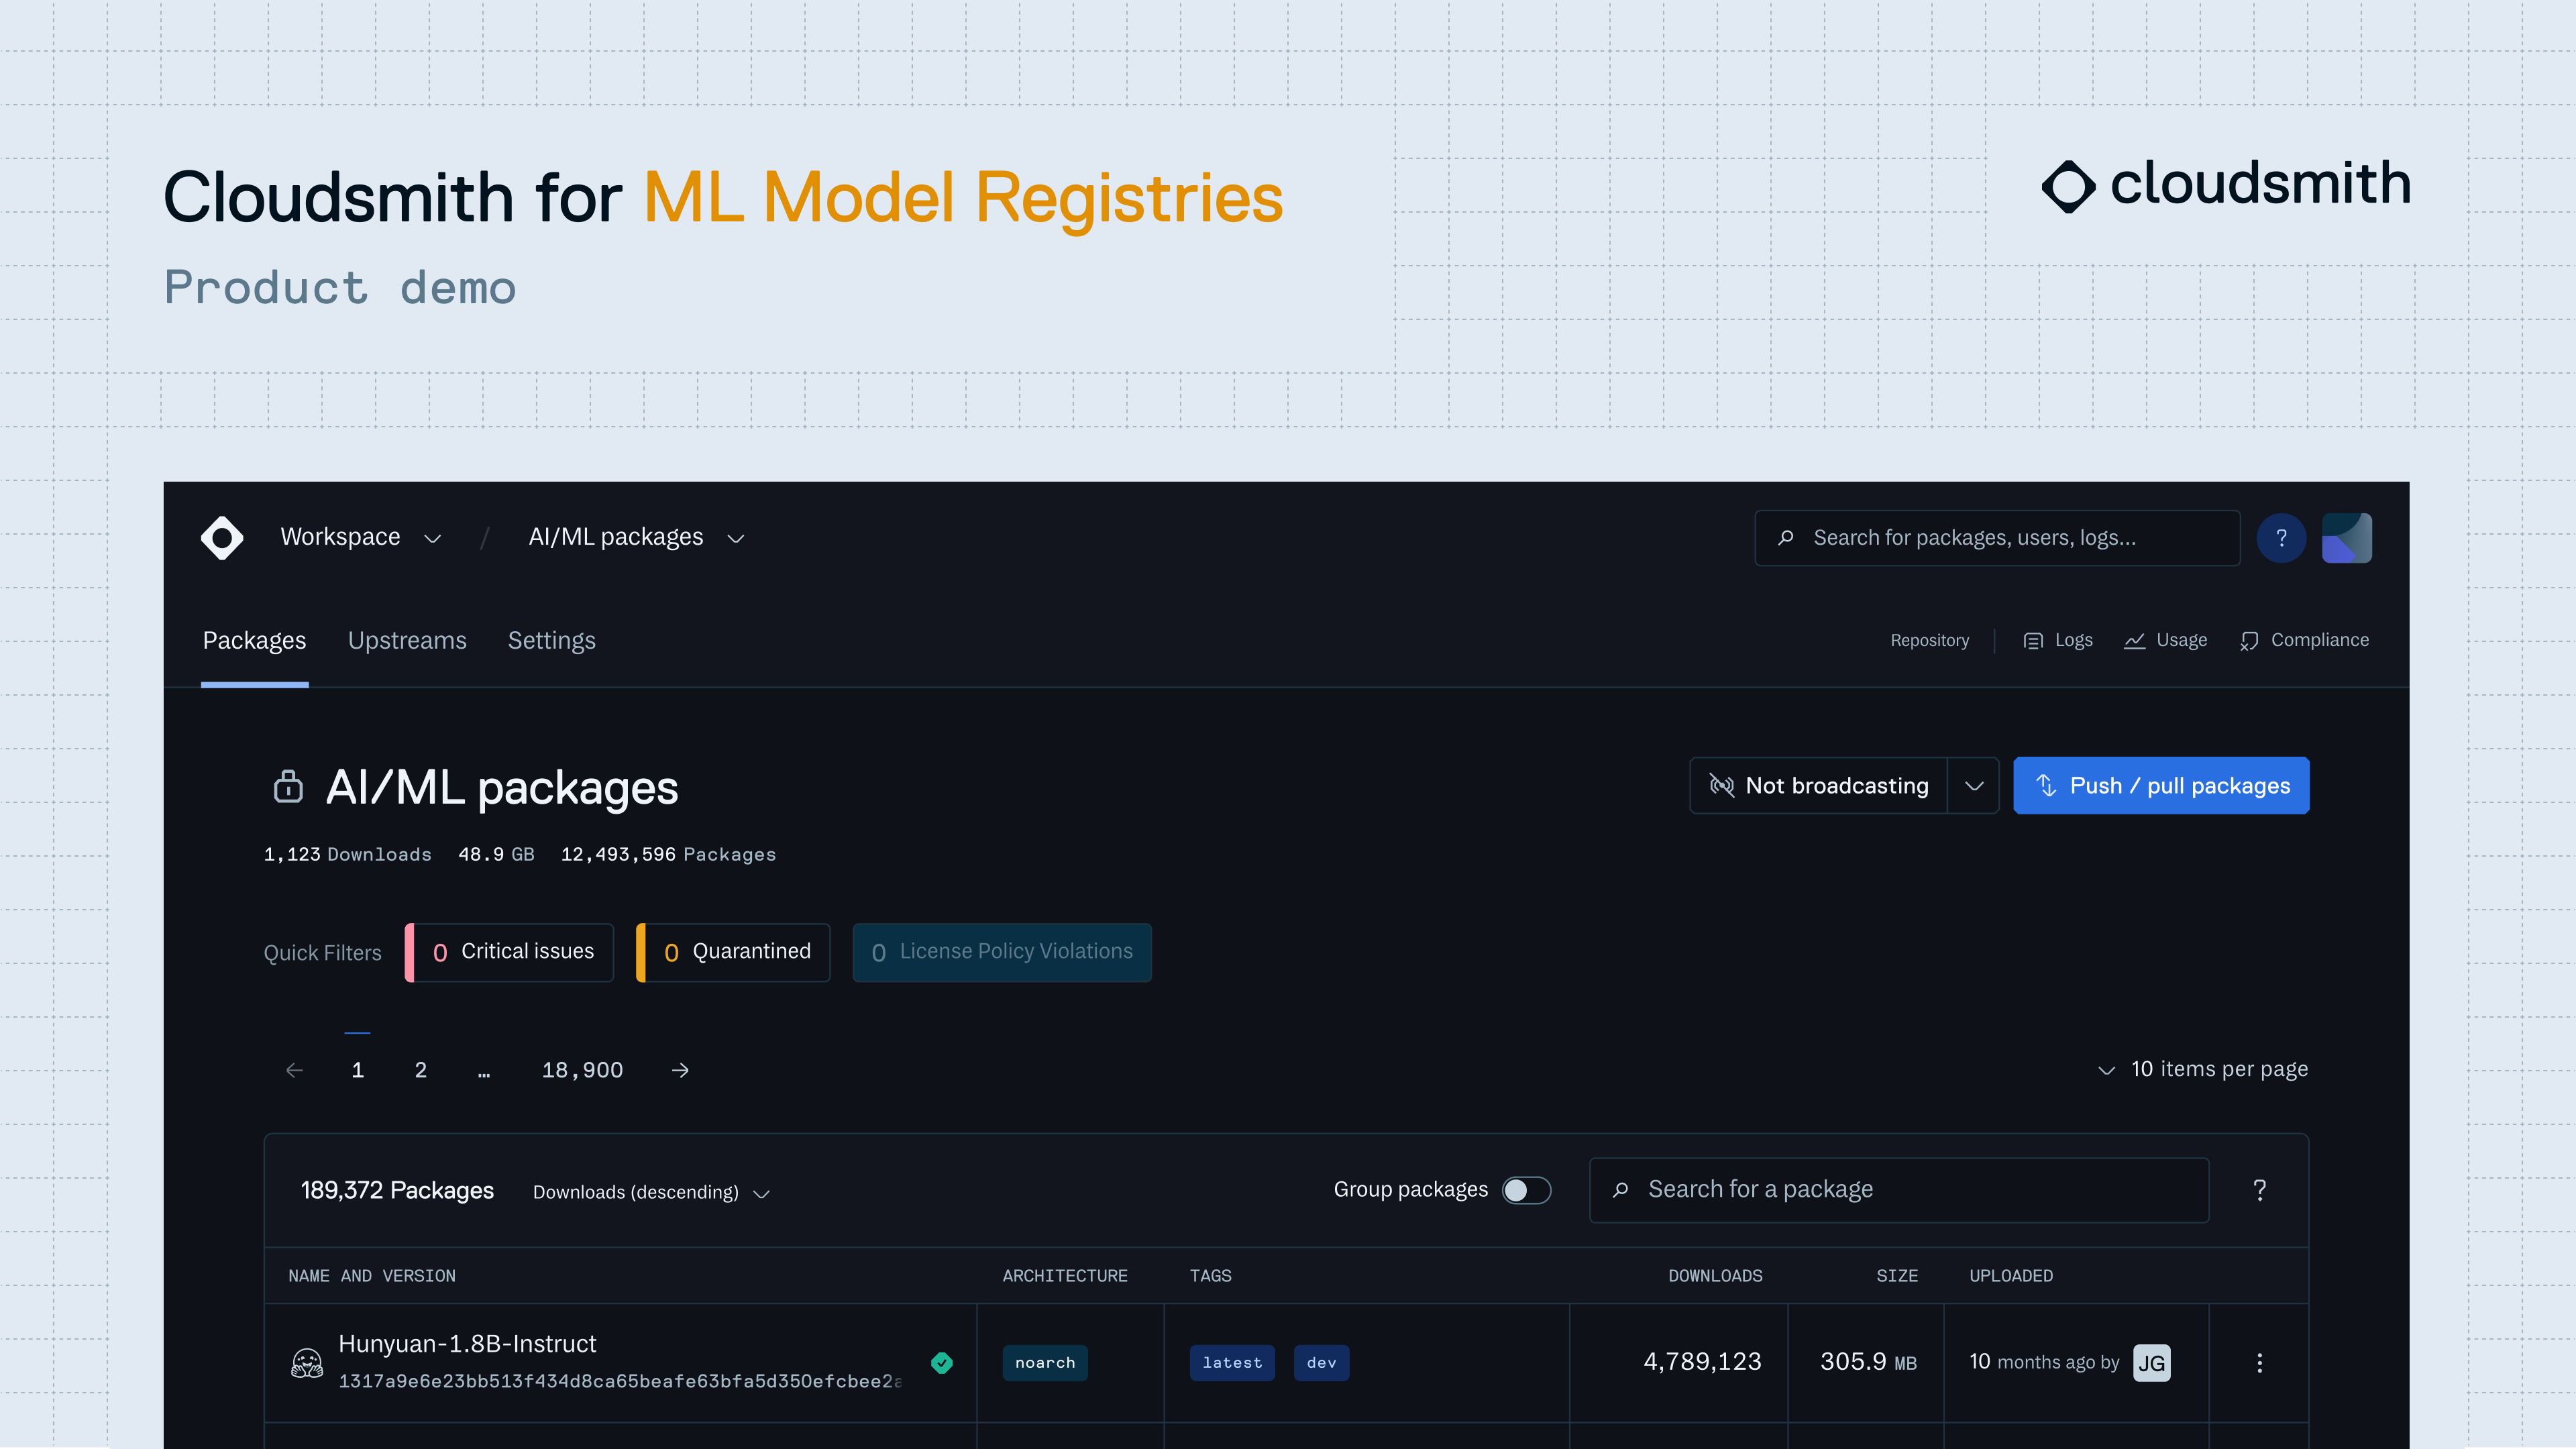The width and height of the screenshot is (2576, 1449).
Task: Click the green verified checkmark badge
Action: coord(941,1363)
